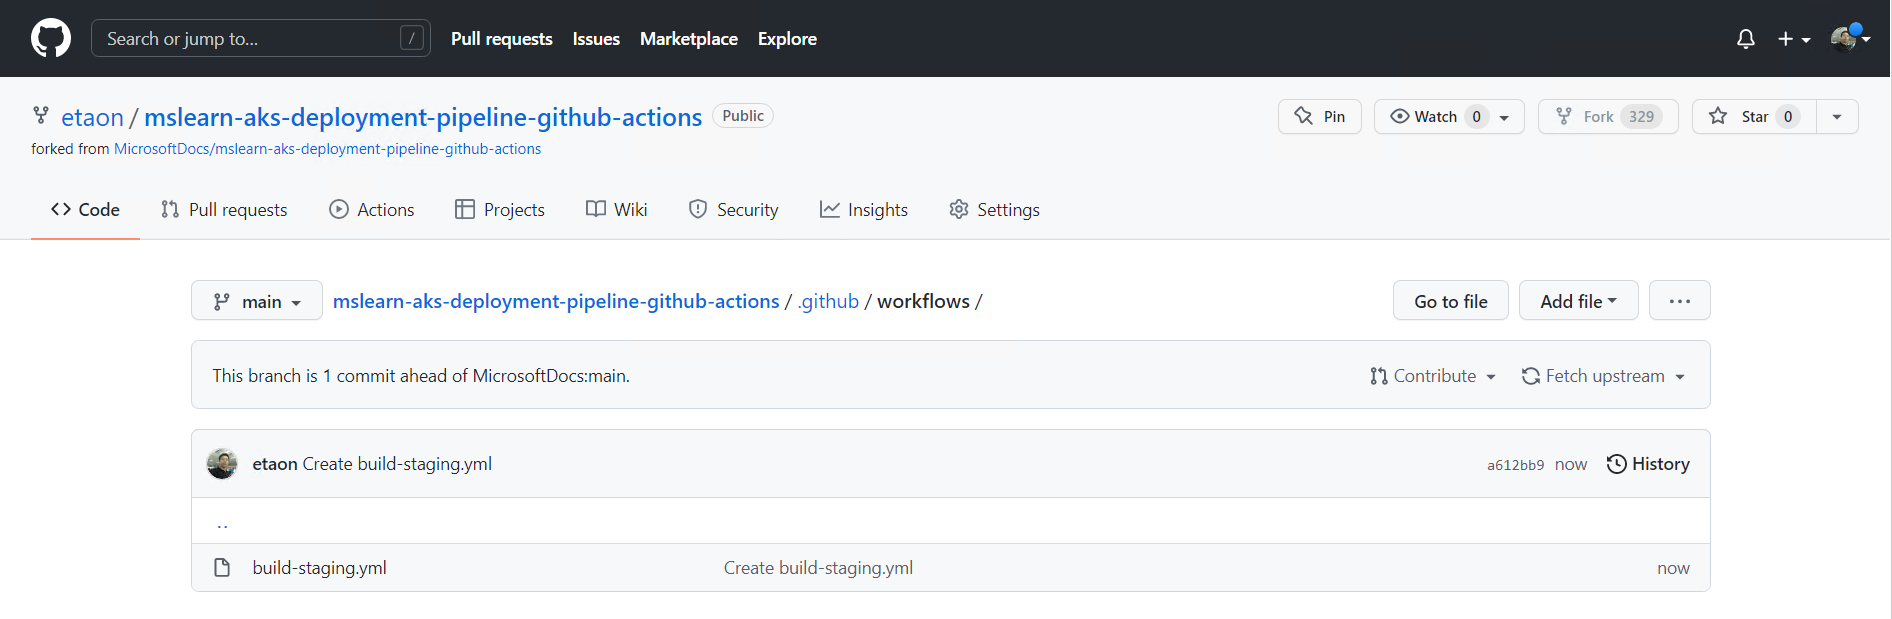
Task: Open etaon commit author name link
Action: point(275,464)
